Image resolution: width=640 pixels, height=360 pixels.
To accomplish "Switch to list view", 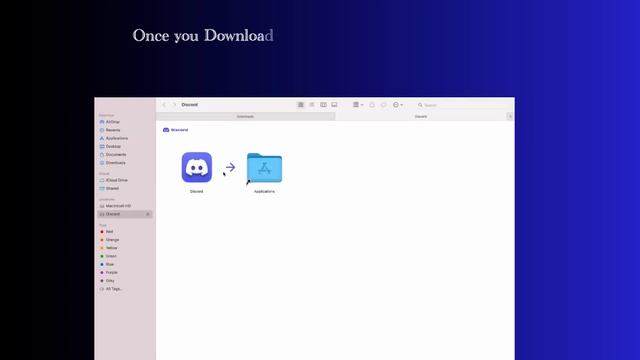I will pyautogui.click(x=312, y=105).
